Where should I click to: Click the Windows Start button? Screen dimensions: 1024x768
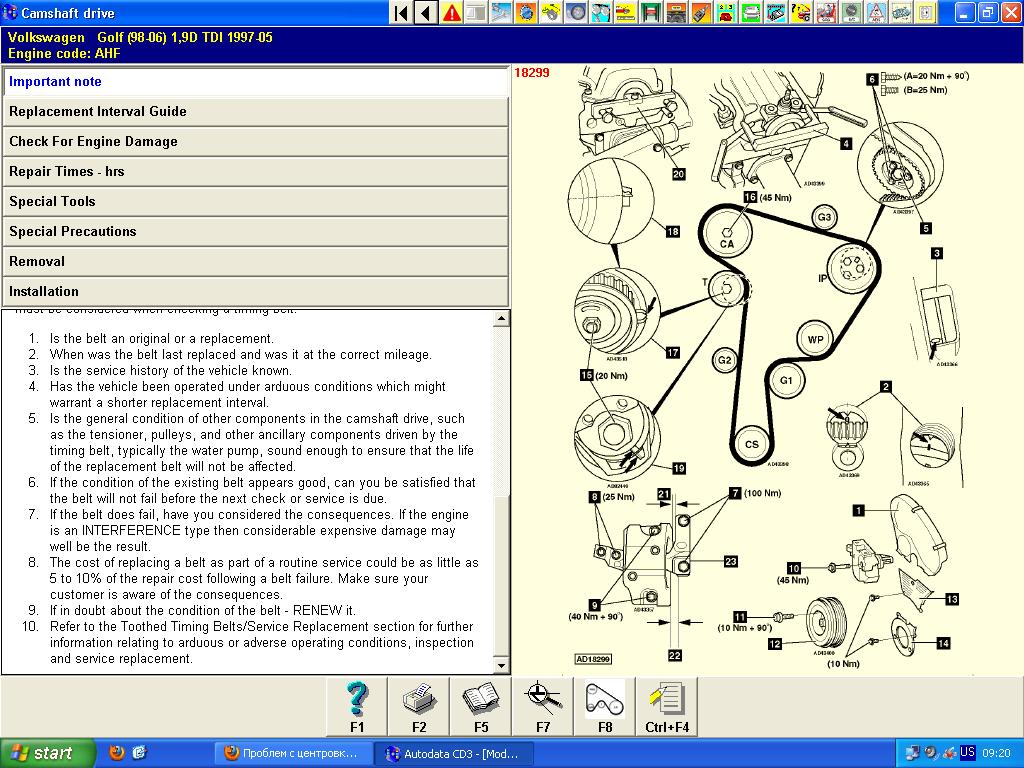click(x=47, y=753)
